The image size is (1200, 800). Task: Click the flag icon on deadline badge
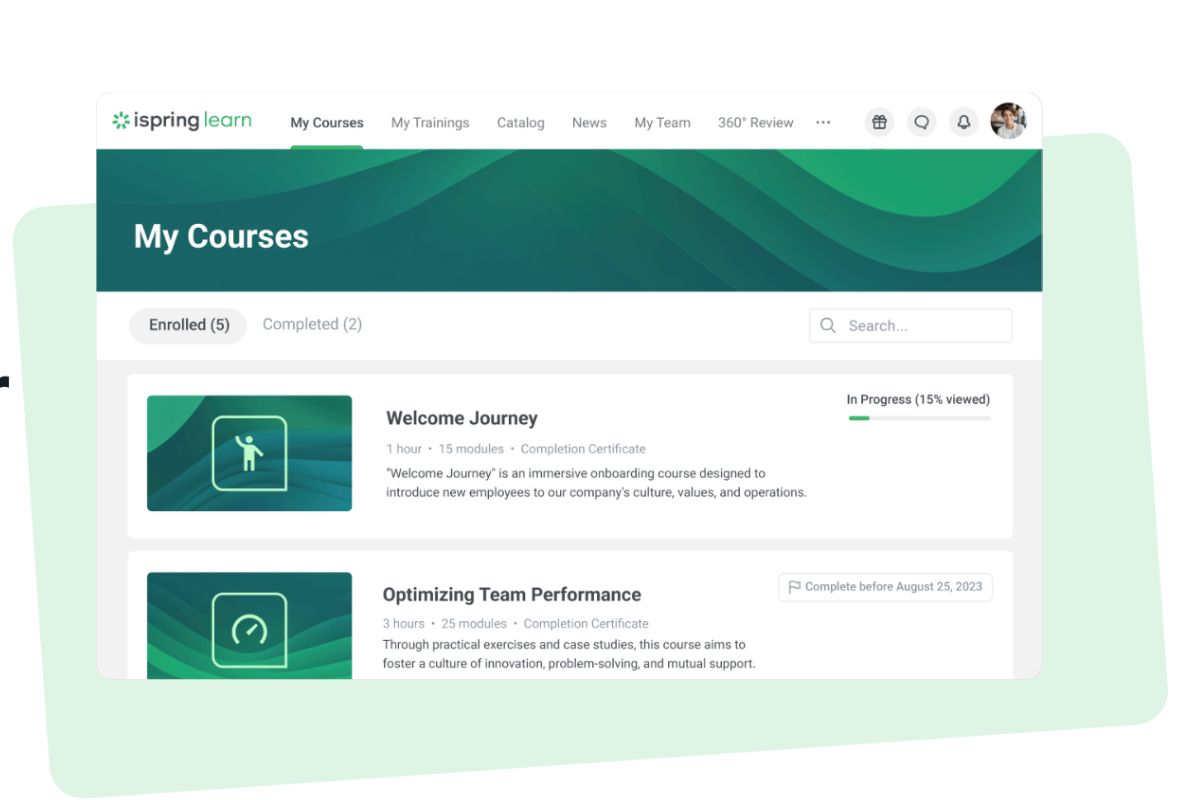795,587
